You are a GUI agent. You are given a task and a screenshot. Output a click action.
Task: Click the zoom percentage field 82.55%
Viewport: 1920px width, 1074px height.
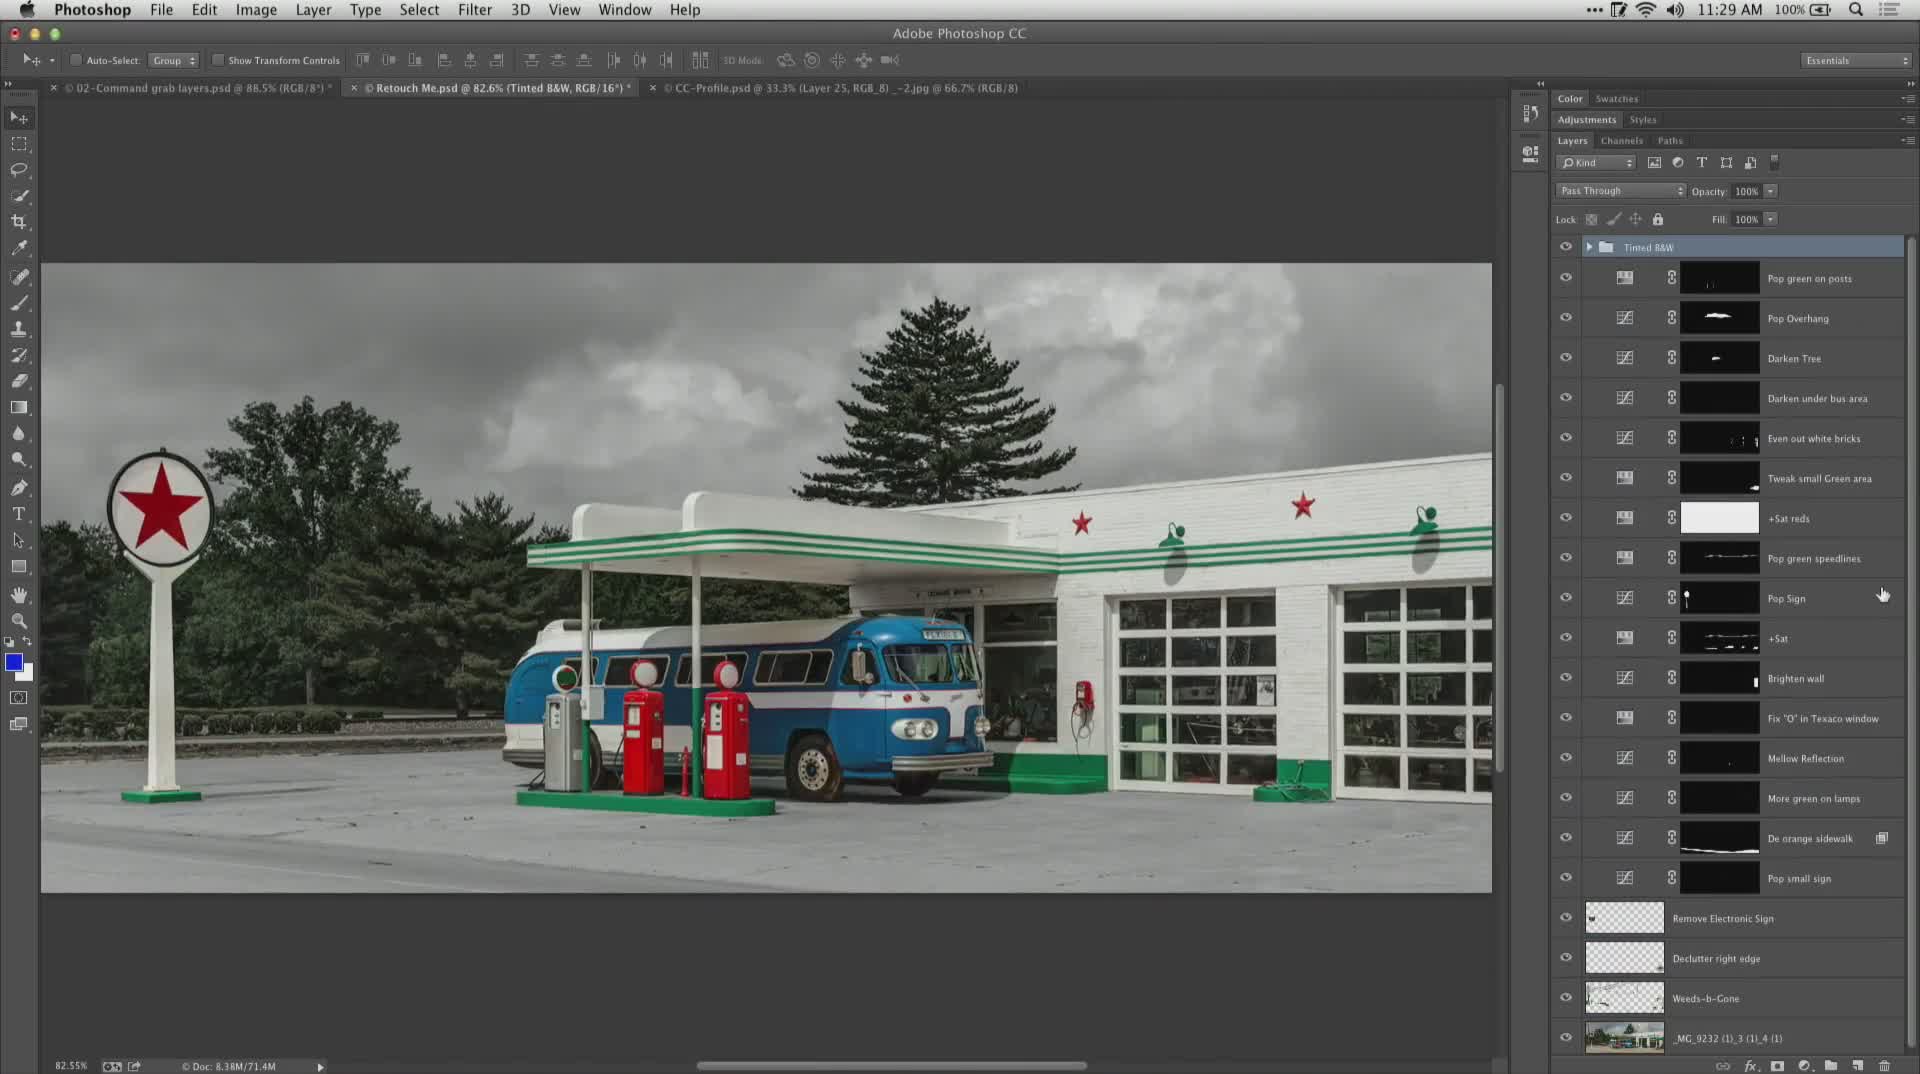[71, 1066]
